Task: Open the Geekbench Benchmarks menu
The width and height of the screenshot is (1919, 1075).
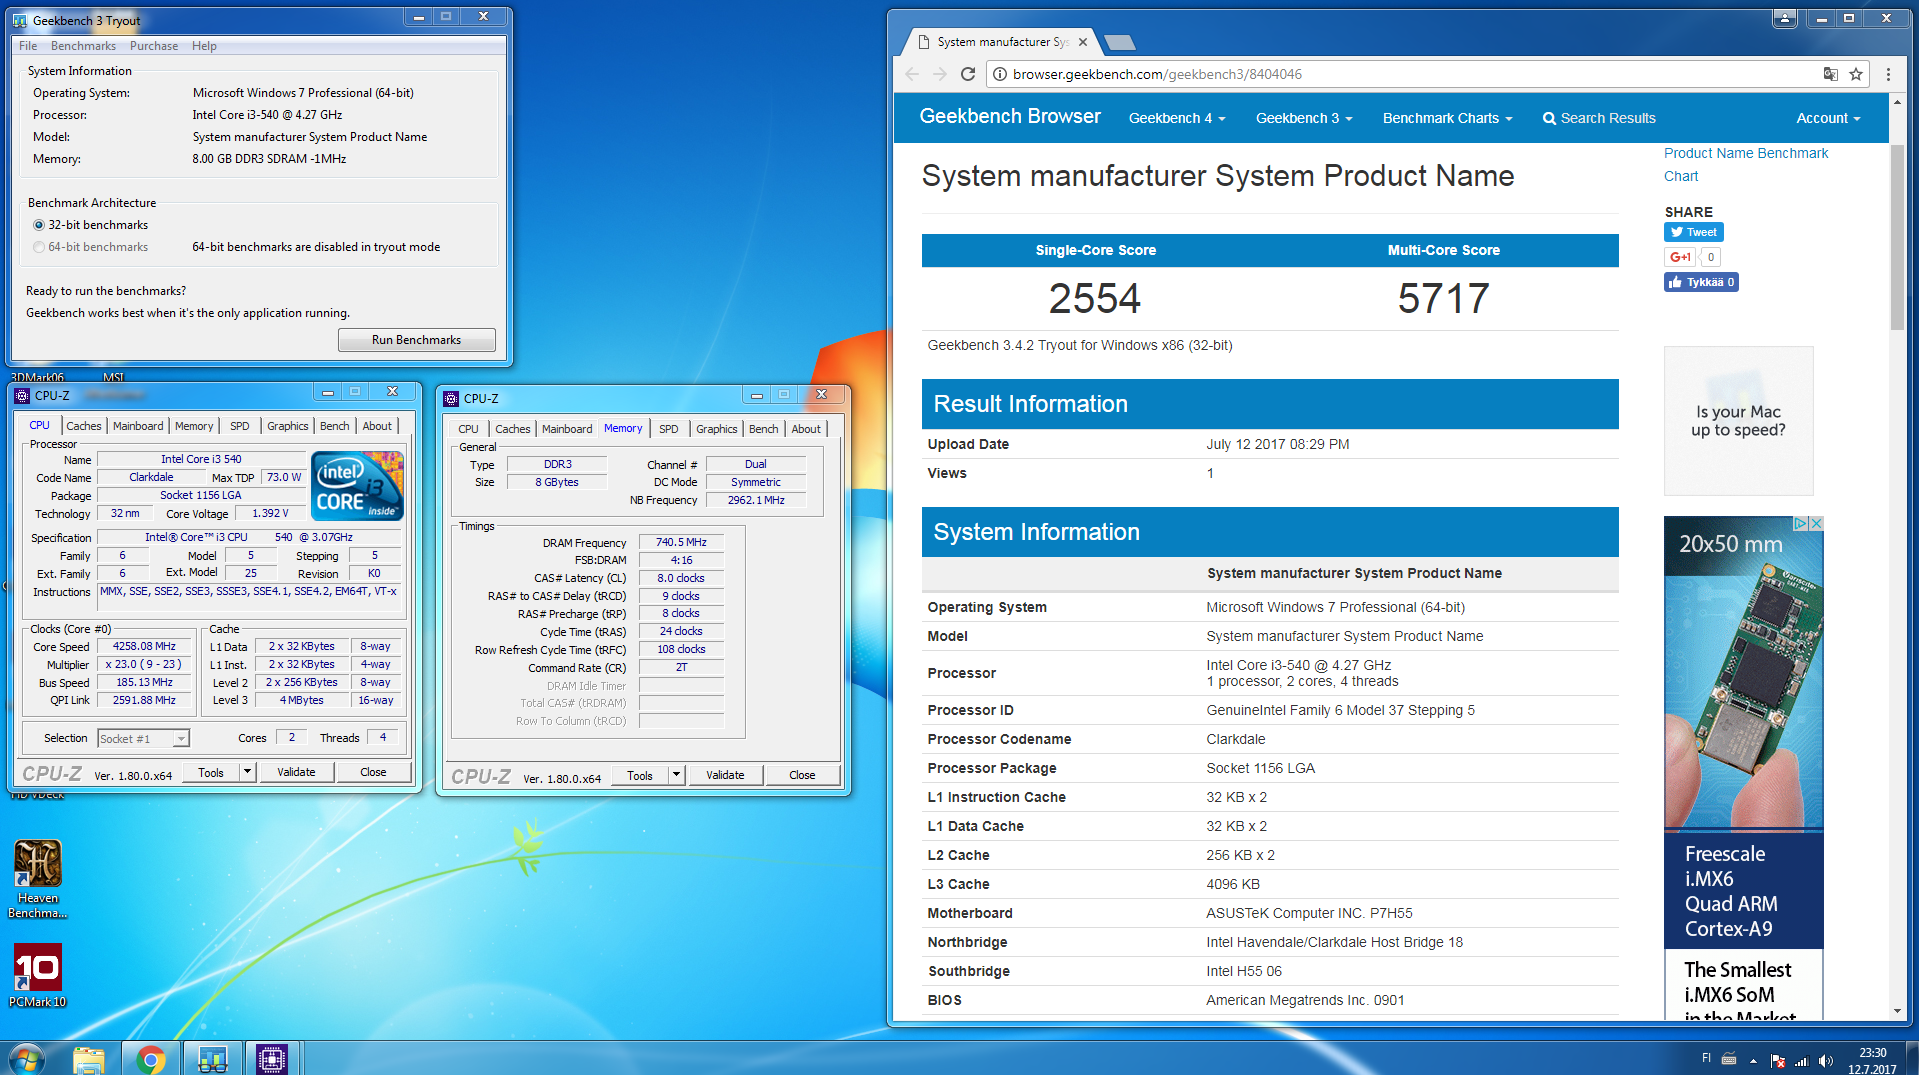Action: click(83, 46)
